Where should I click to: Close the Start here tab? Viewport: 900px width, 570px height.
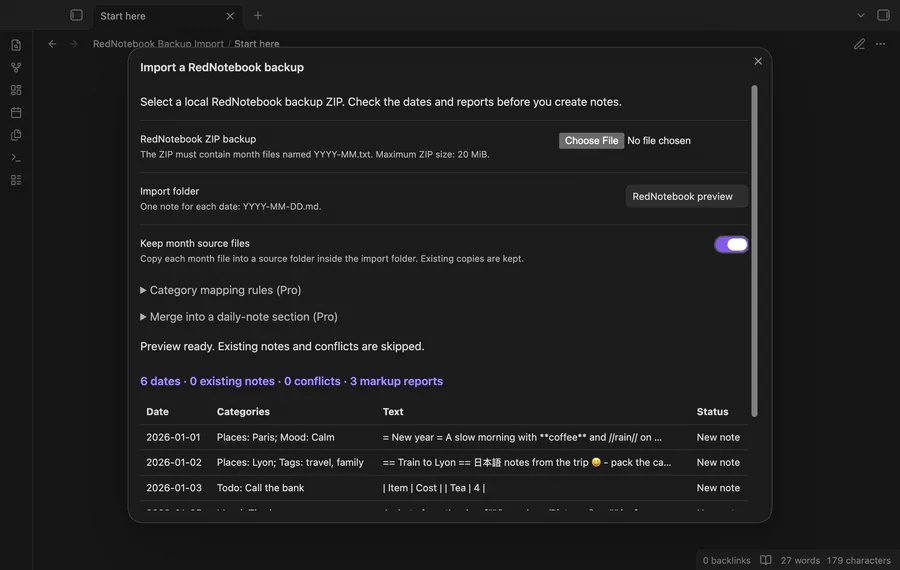230,16
